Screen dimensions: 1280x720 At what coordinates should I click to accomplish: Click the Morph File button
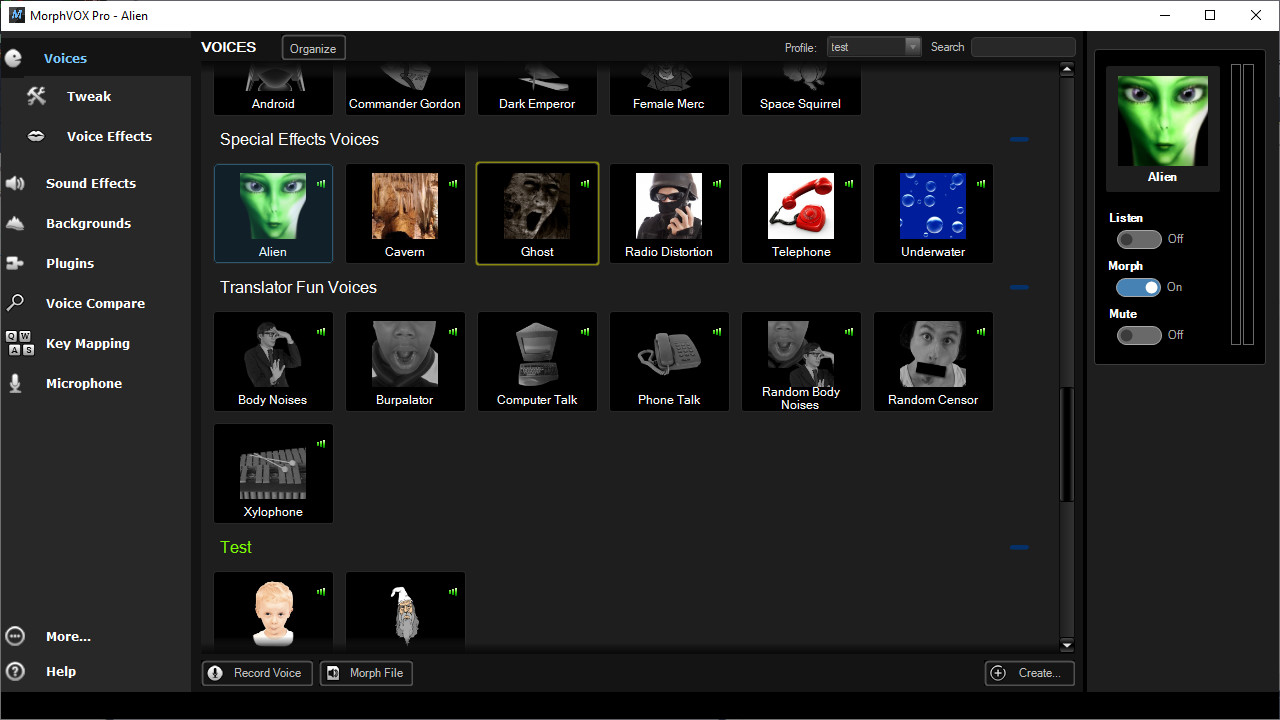366,673
